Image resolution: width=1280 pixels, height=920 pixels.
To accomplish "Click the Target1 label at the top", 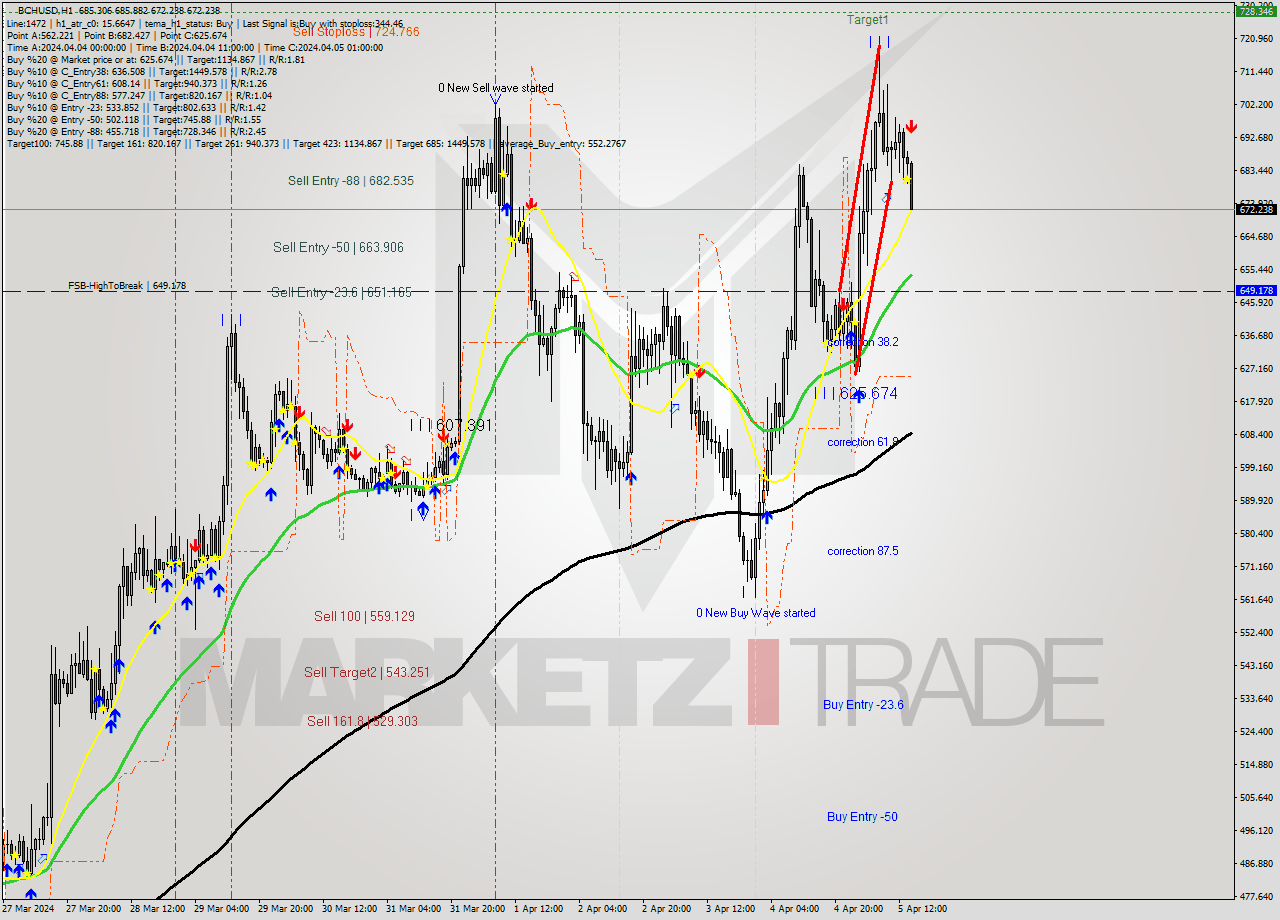I will pyautogui.click(x=867, y=20).
